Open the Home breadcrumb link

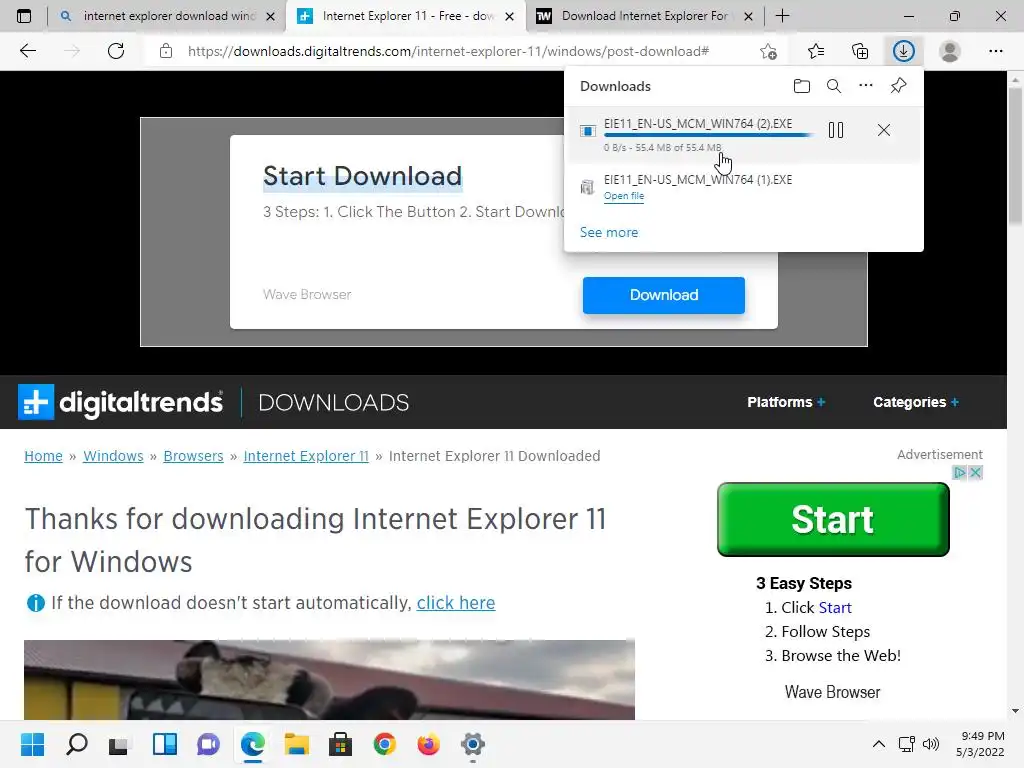(x=43, y=456)
